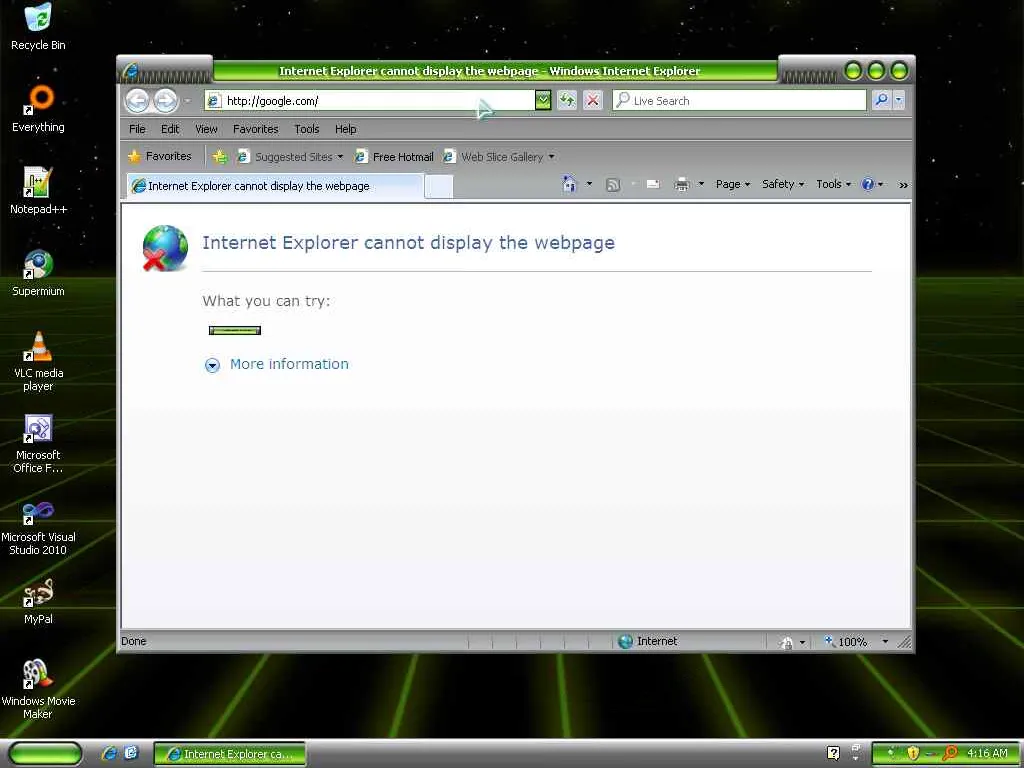
Task: Click the Print icon
Action: pyautogui.click(x=682, y=185)
